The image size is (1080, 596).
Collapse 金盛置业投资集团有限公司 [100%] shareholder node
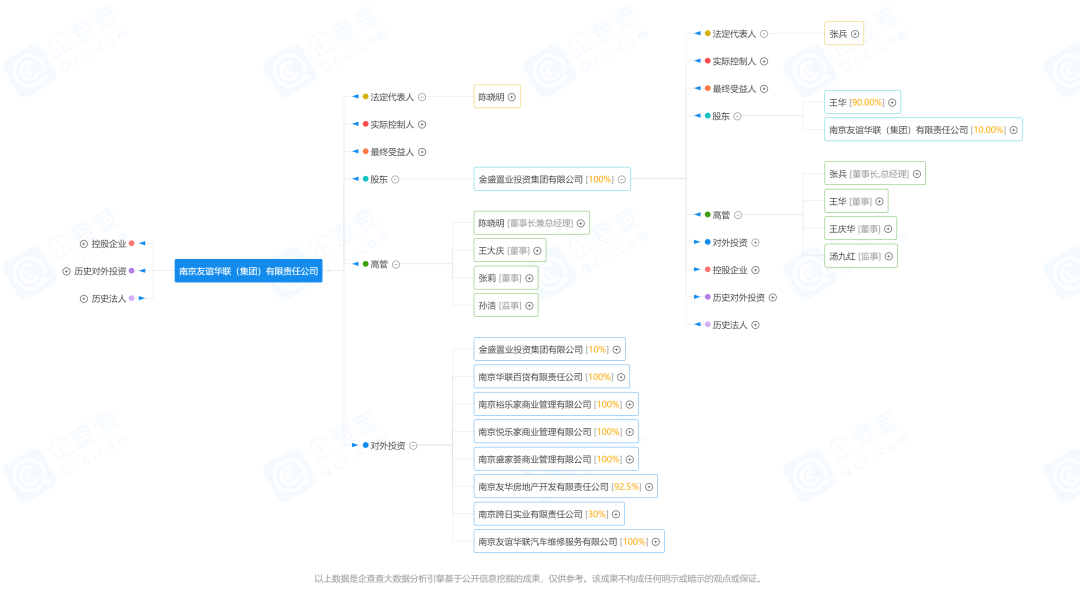tap(621, 179)
